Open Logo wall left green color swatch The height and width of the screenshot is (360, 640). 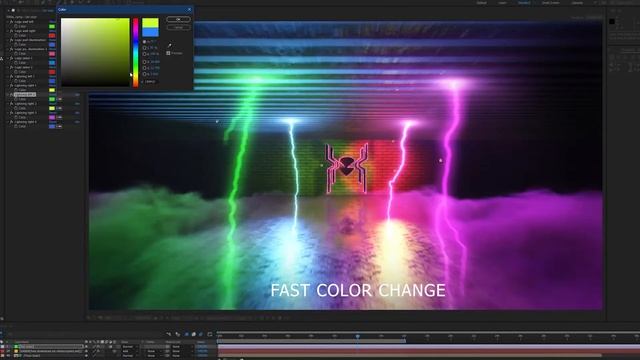(x=52, y=27)
